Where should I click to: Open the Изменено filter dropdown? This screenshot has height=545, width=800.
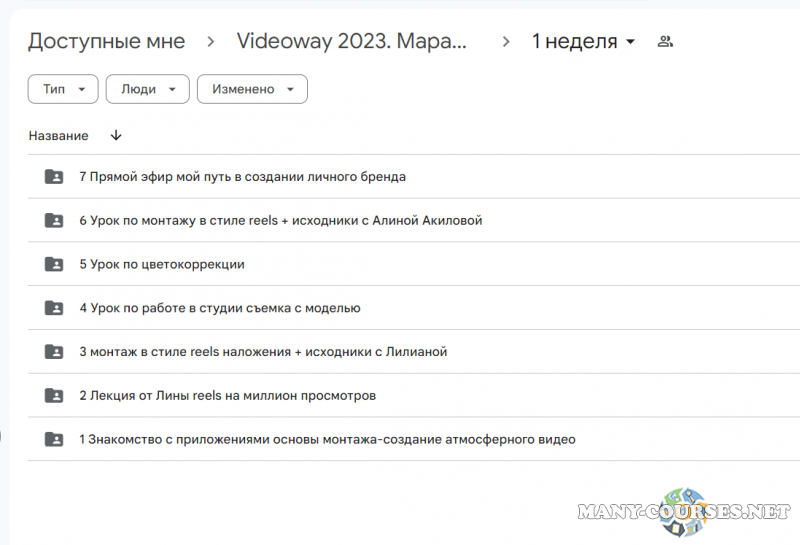252,89
